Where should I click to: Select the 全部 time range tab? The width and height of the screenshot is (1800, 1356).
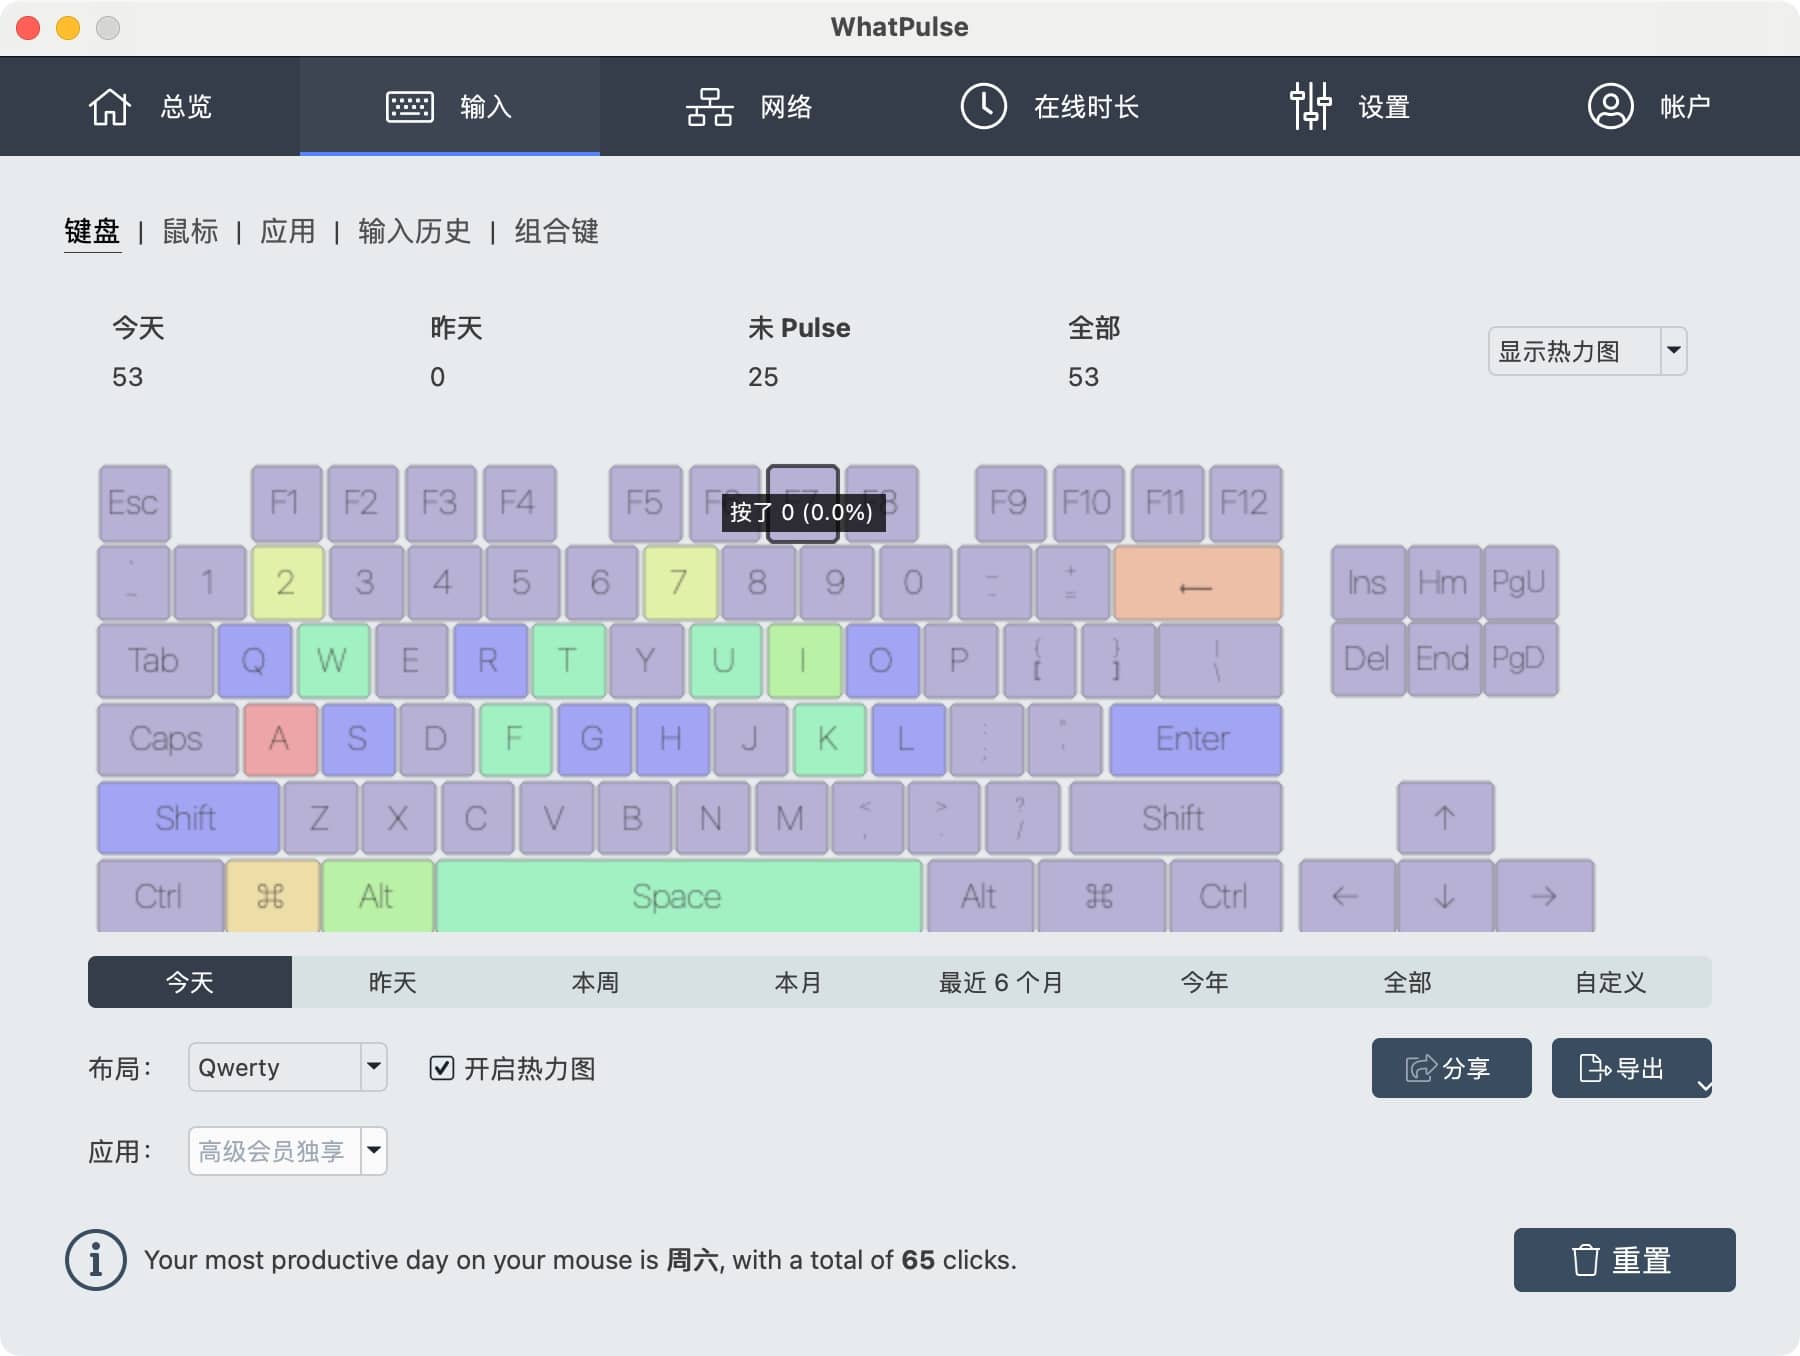[1407, 982]
